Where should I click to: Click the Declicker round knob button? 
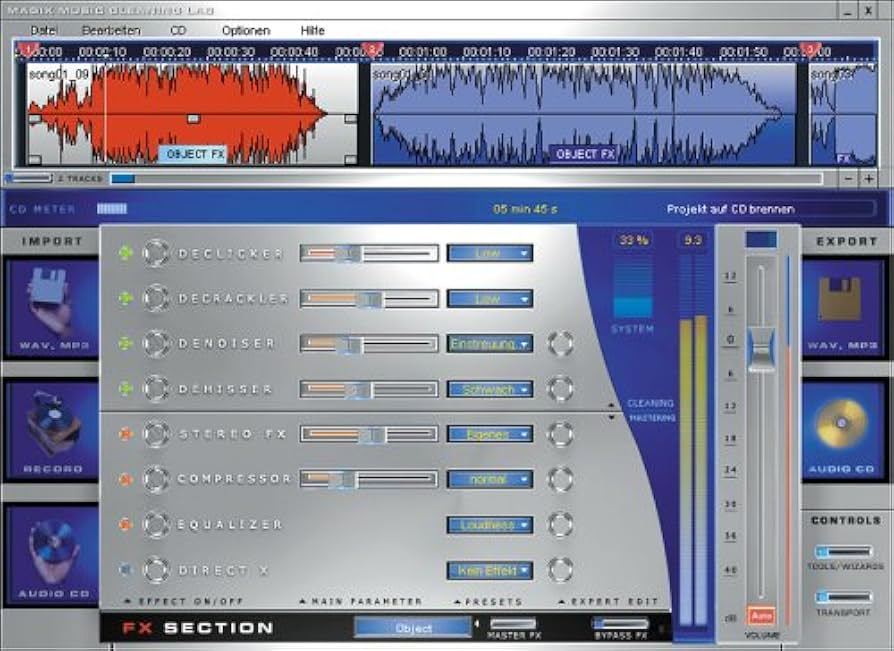155,253
